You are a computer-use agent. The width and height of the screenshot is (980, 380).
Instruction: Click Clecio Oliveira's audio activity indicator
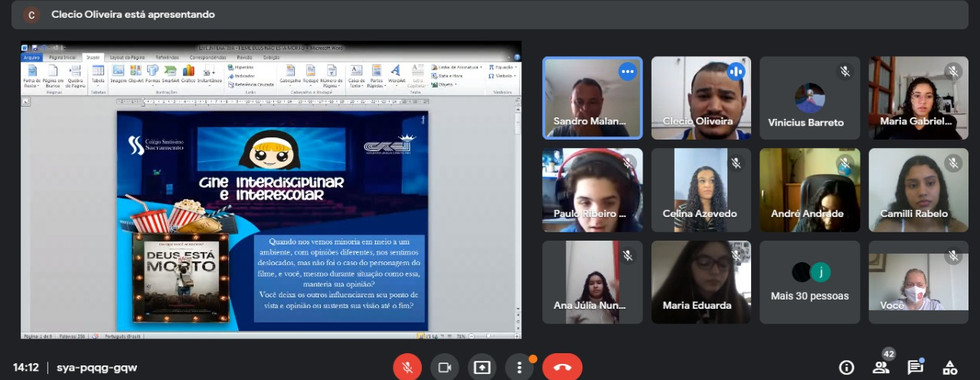[x=736, y=72]
